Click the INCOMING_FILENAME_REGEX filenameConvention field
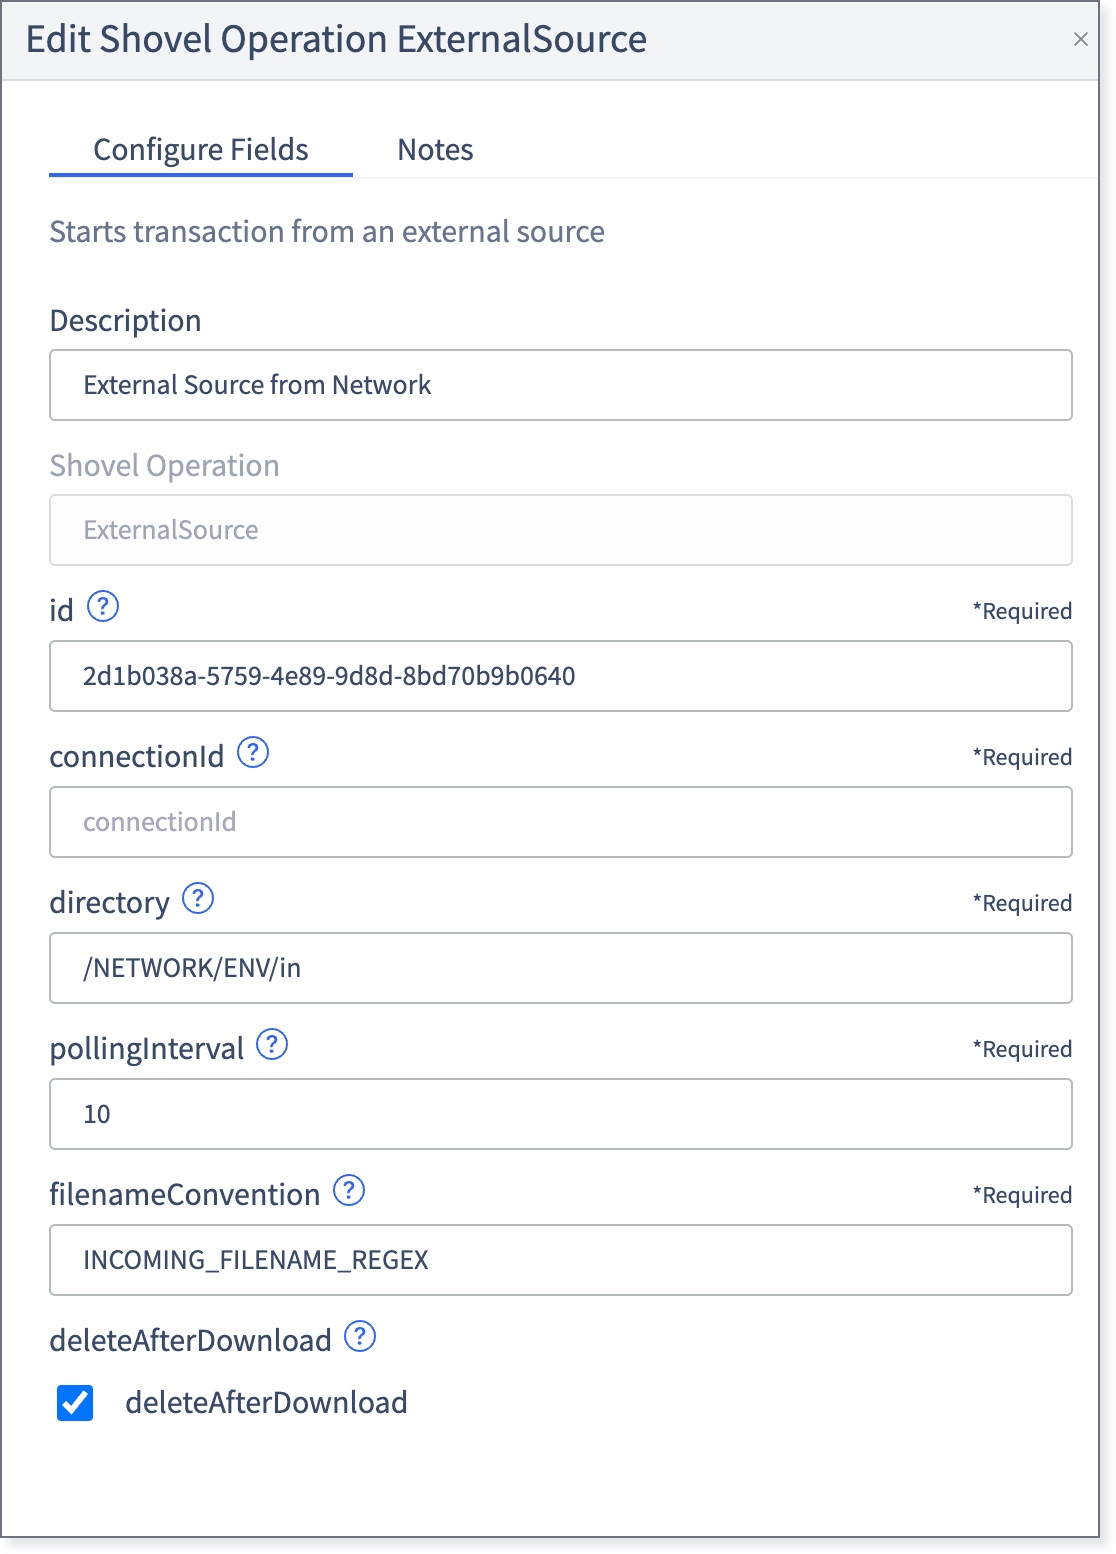 point(561,1260)
